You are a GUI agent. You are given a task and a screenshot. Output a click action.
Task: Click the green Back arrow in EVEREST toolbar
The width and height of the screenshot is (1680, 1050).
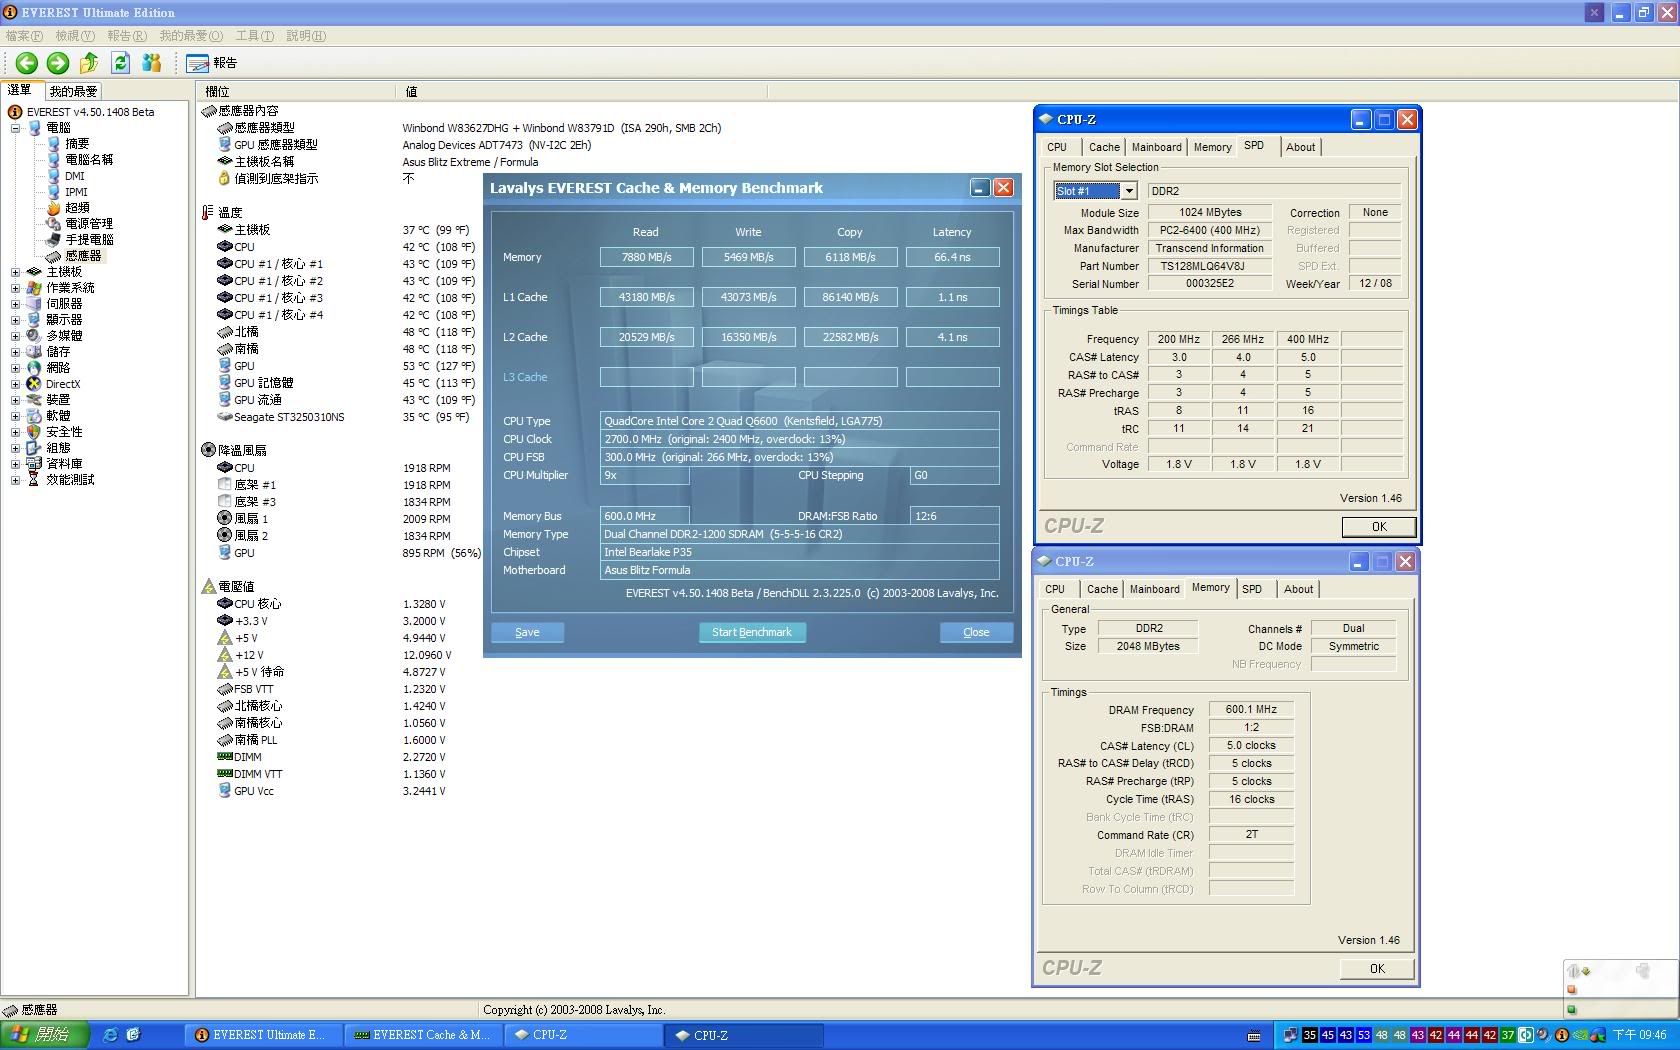pyautogui.click(x=27, y=63)
